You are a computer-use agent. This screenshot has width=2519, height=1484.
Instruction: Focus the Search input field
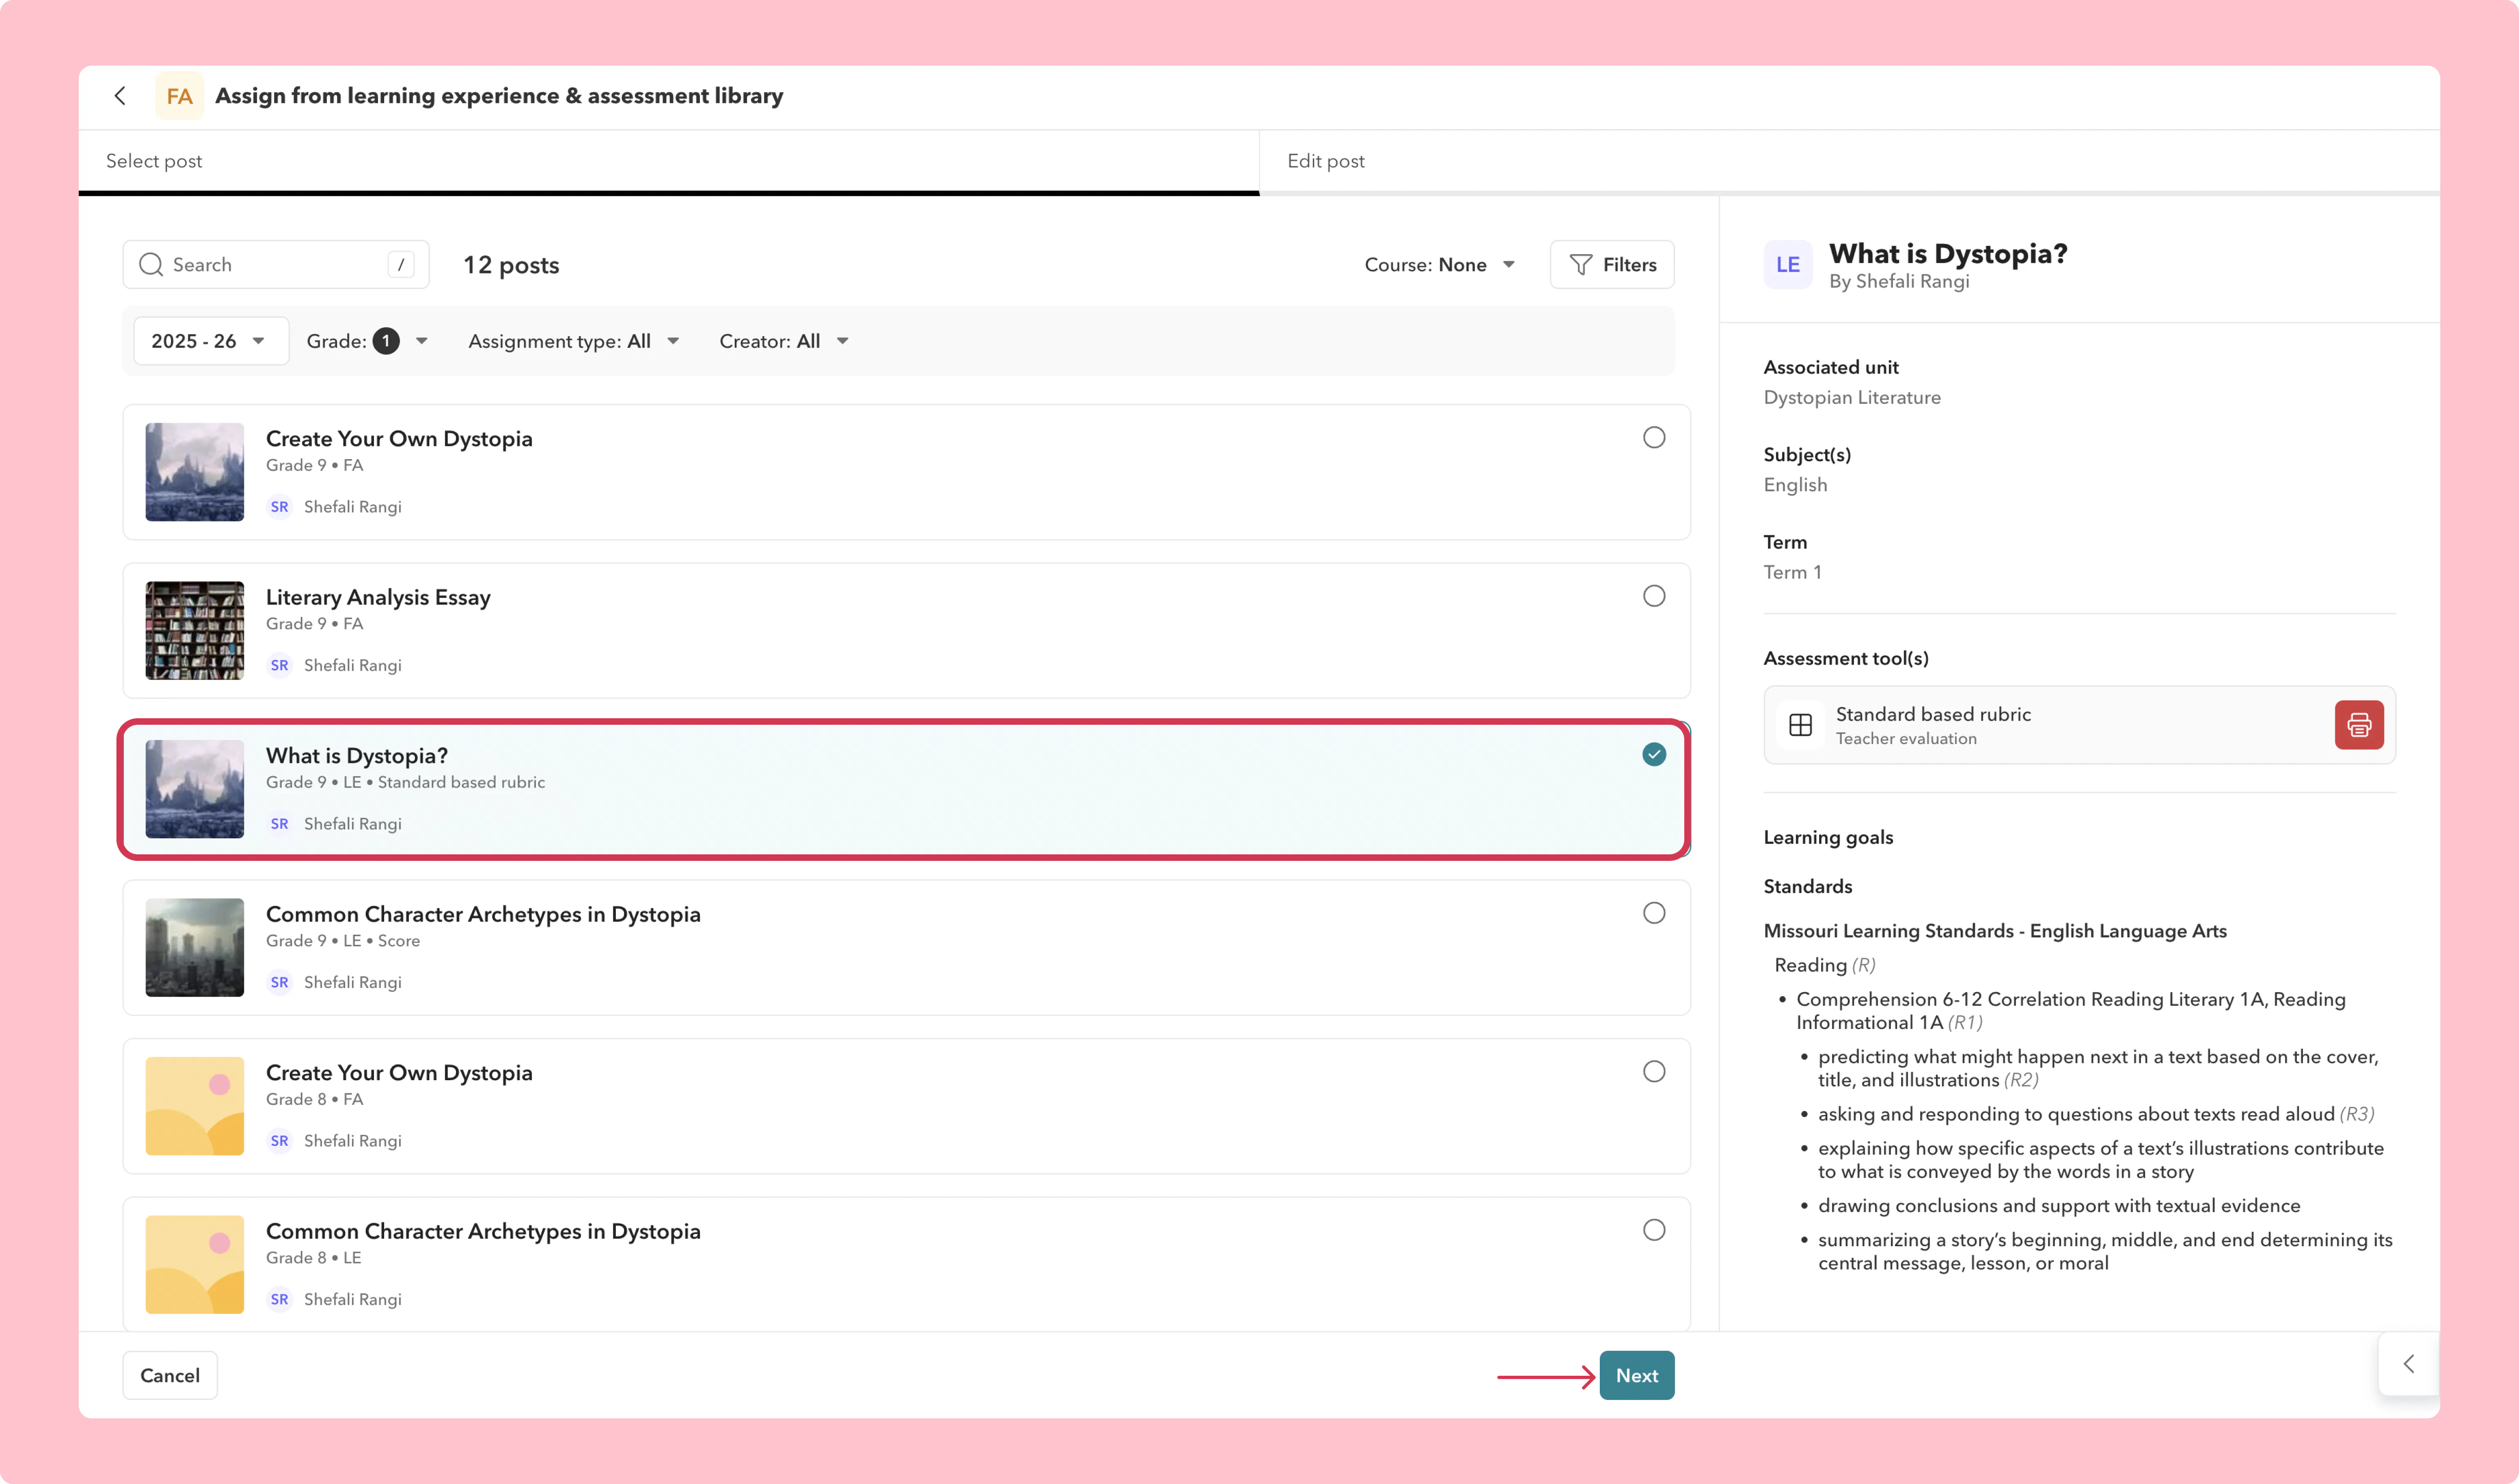(x=276, y=264)
